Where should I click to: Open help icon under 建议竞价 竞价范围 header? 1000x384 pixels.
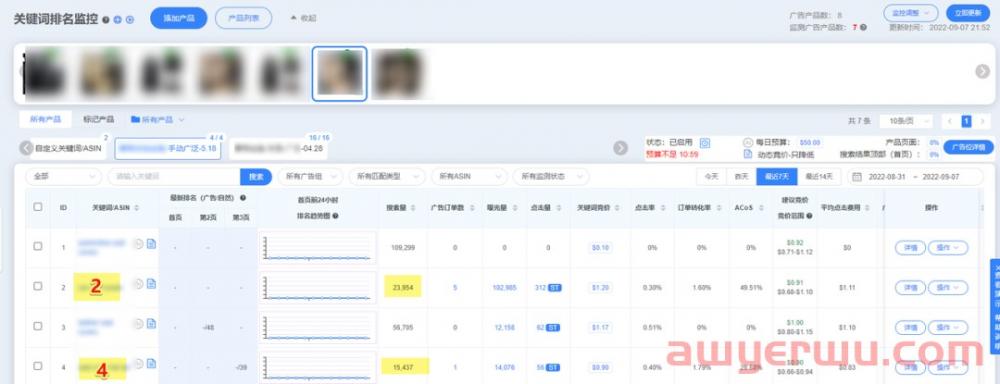click(x=809, y=216)
